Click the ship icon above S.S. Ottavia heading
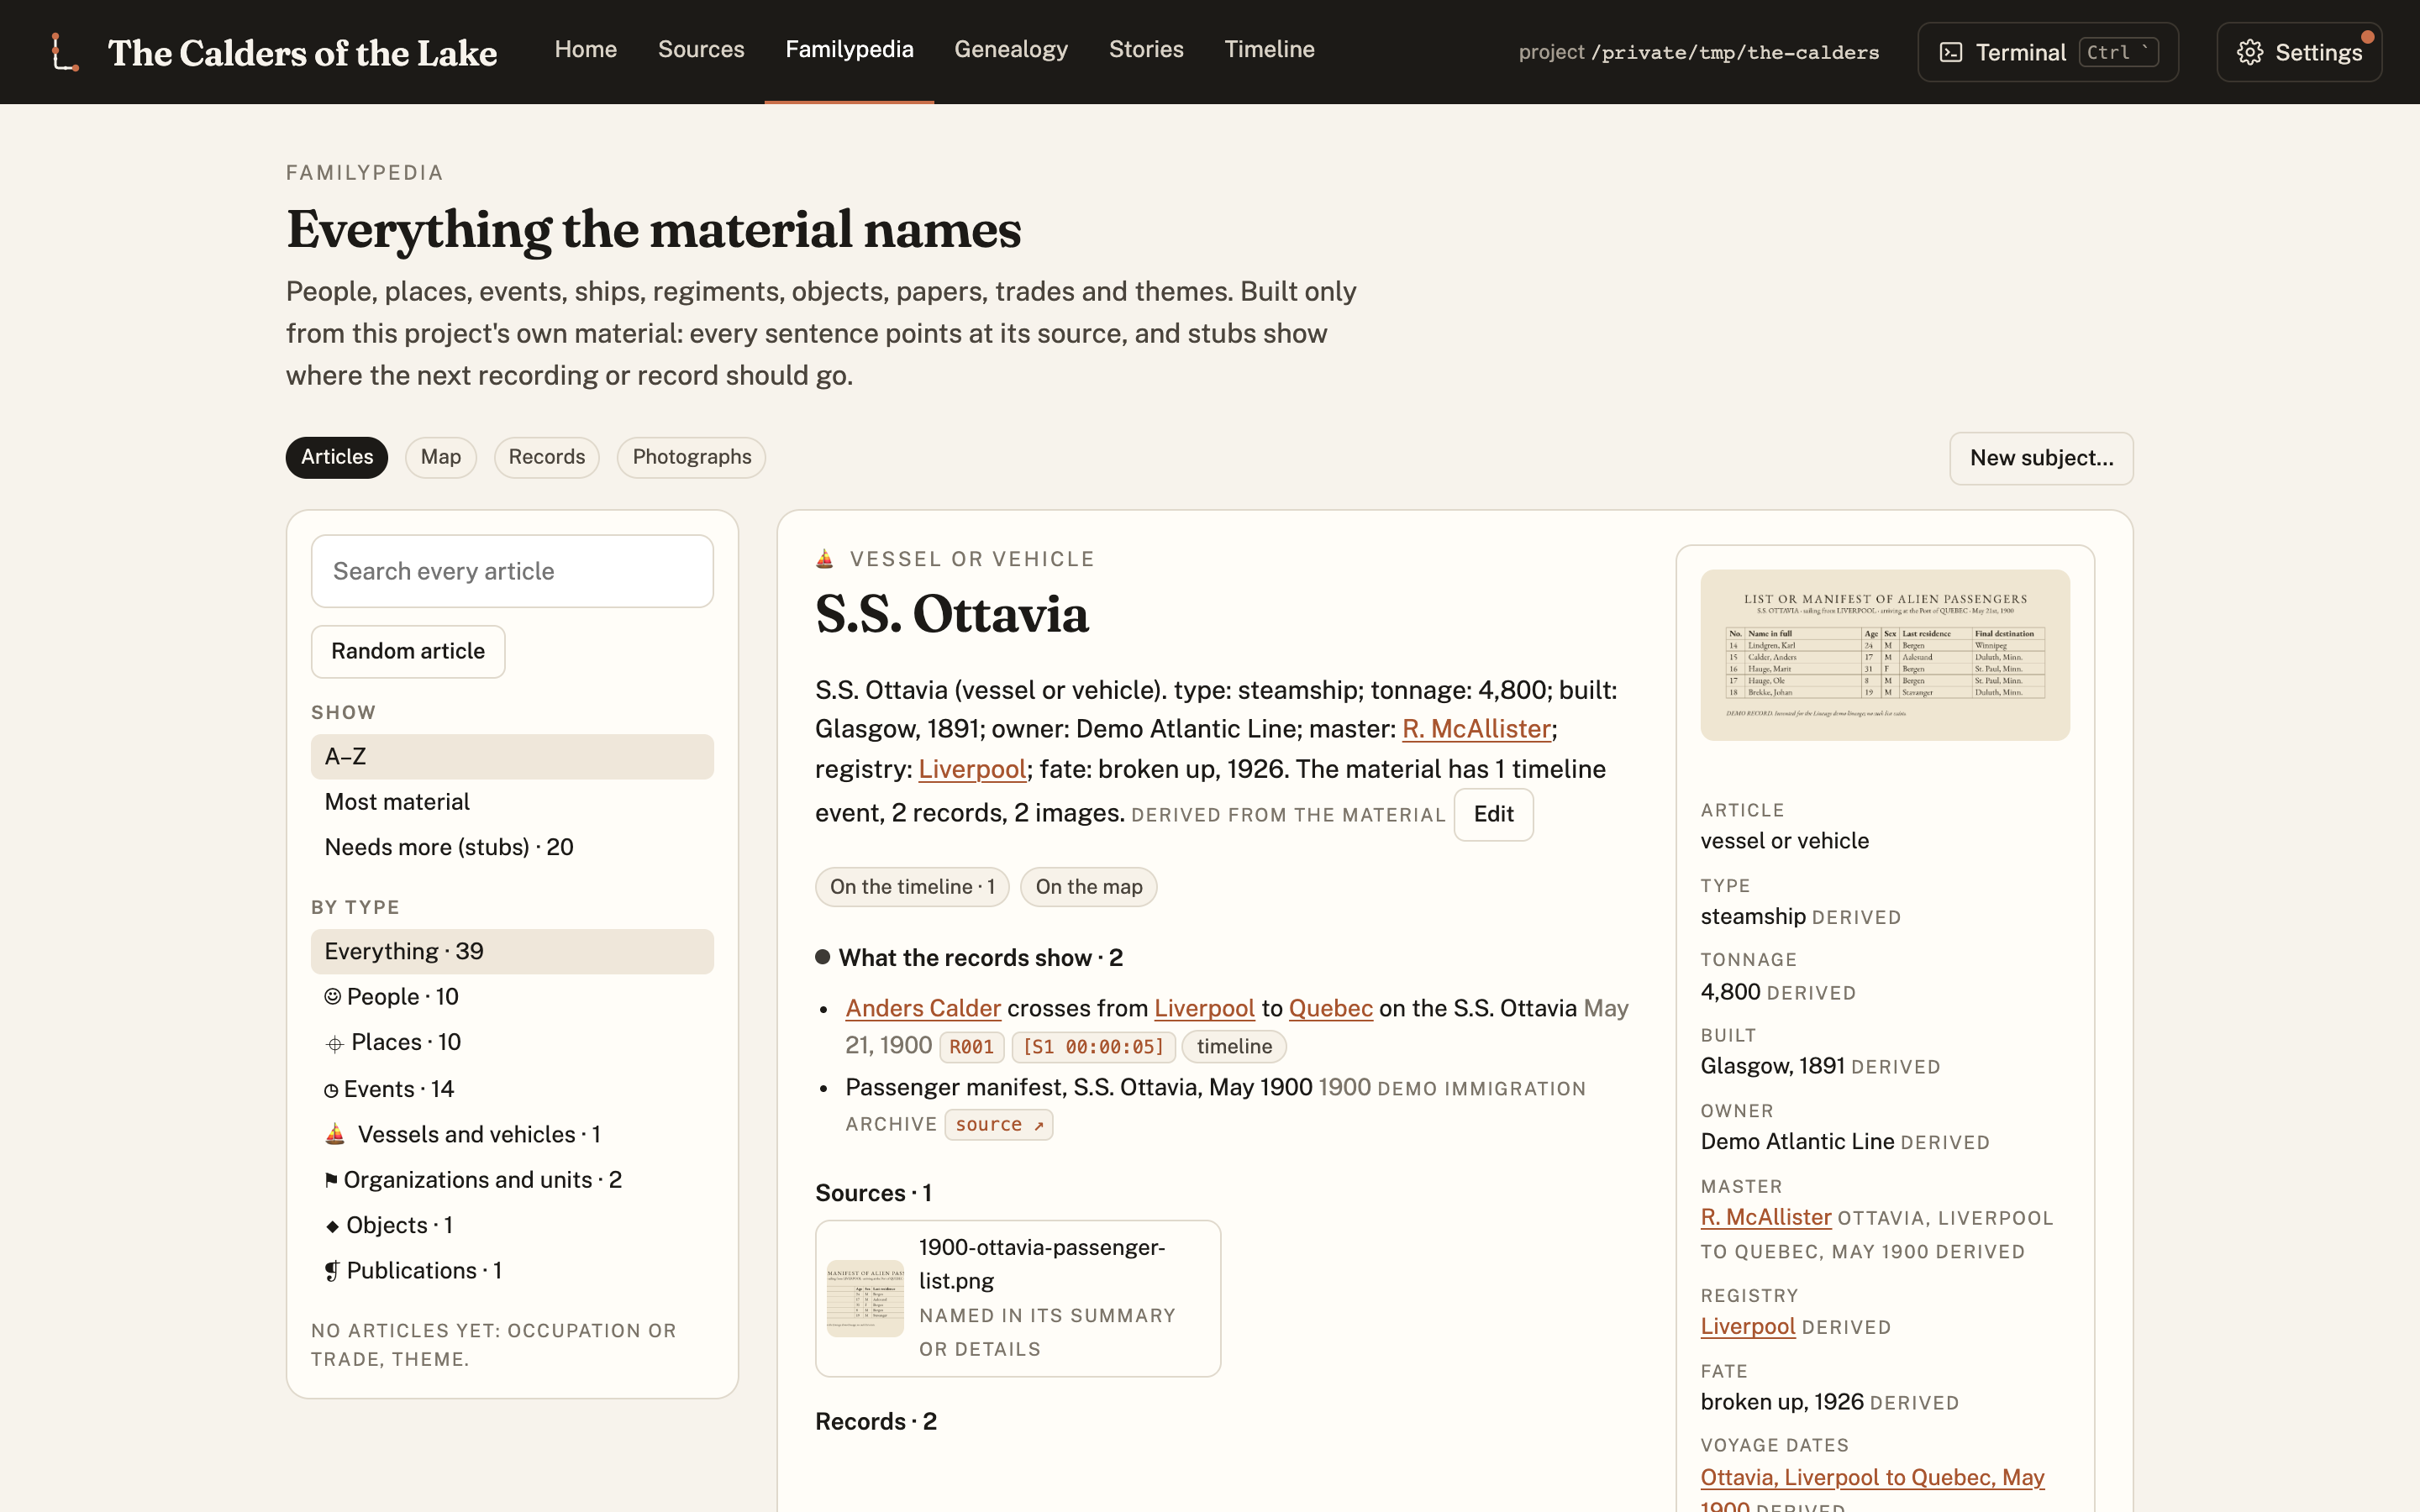2420x1512 pixels. coord(824,559)
